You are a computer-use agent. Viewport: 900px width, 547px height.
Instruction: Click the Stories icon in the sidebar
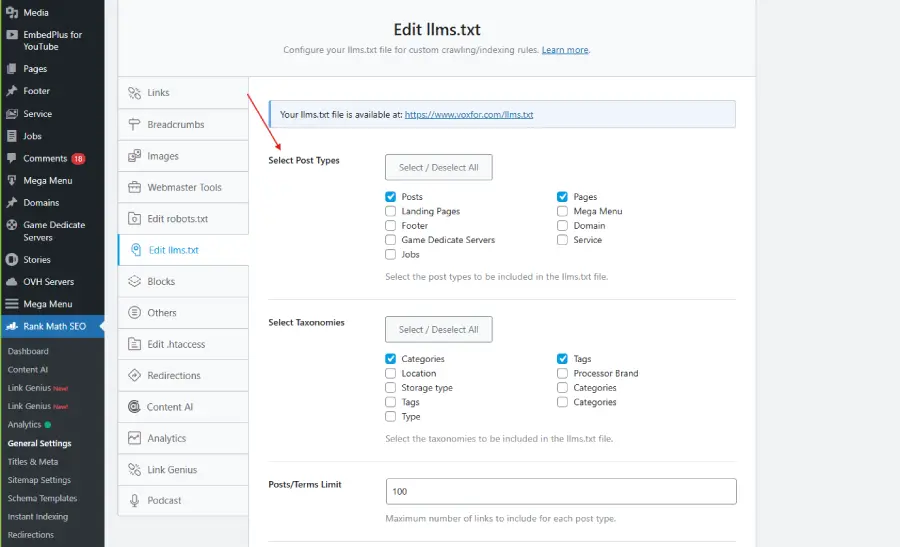point(11,259)
